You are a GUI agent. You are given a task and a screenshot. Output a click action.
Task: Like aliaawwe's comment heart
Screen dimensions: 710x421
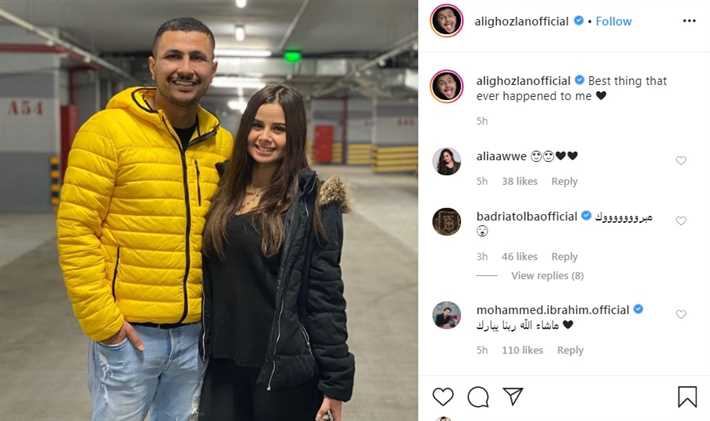coord(681,160)
